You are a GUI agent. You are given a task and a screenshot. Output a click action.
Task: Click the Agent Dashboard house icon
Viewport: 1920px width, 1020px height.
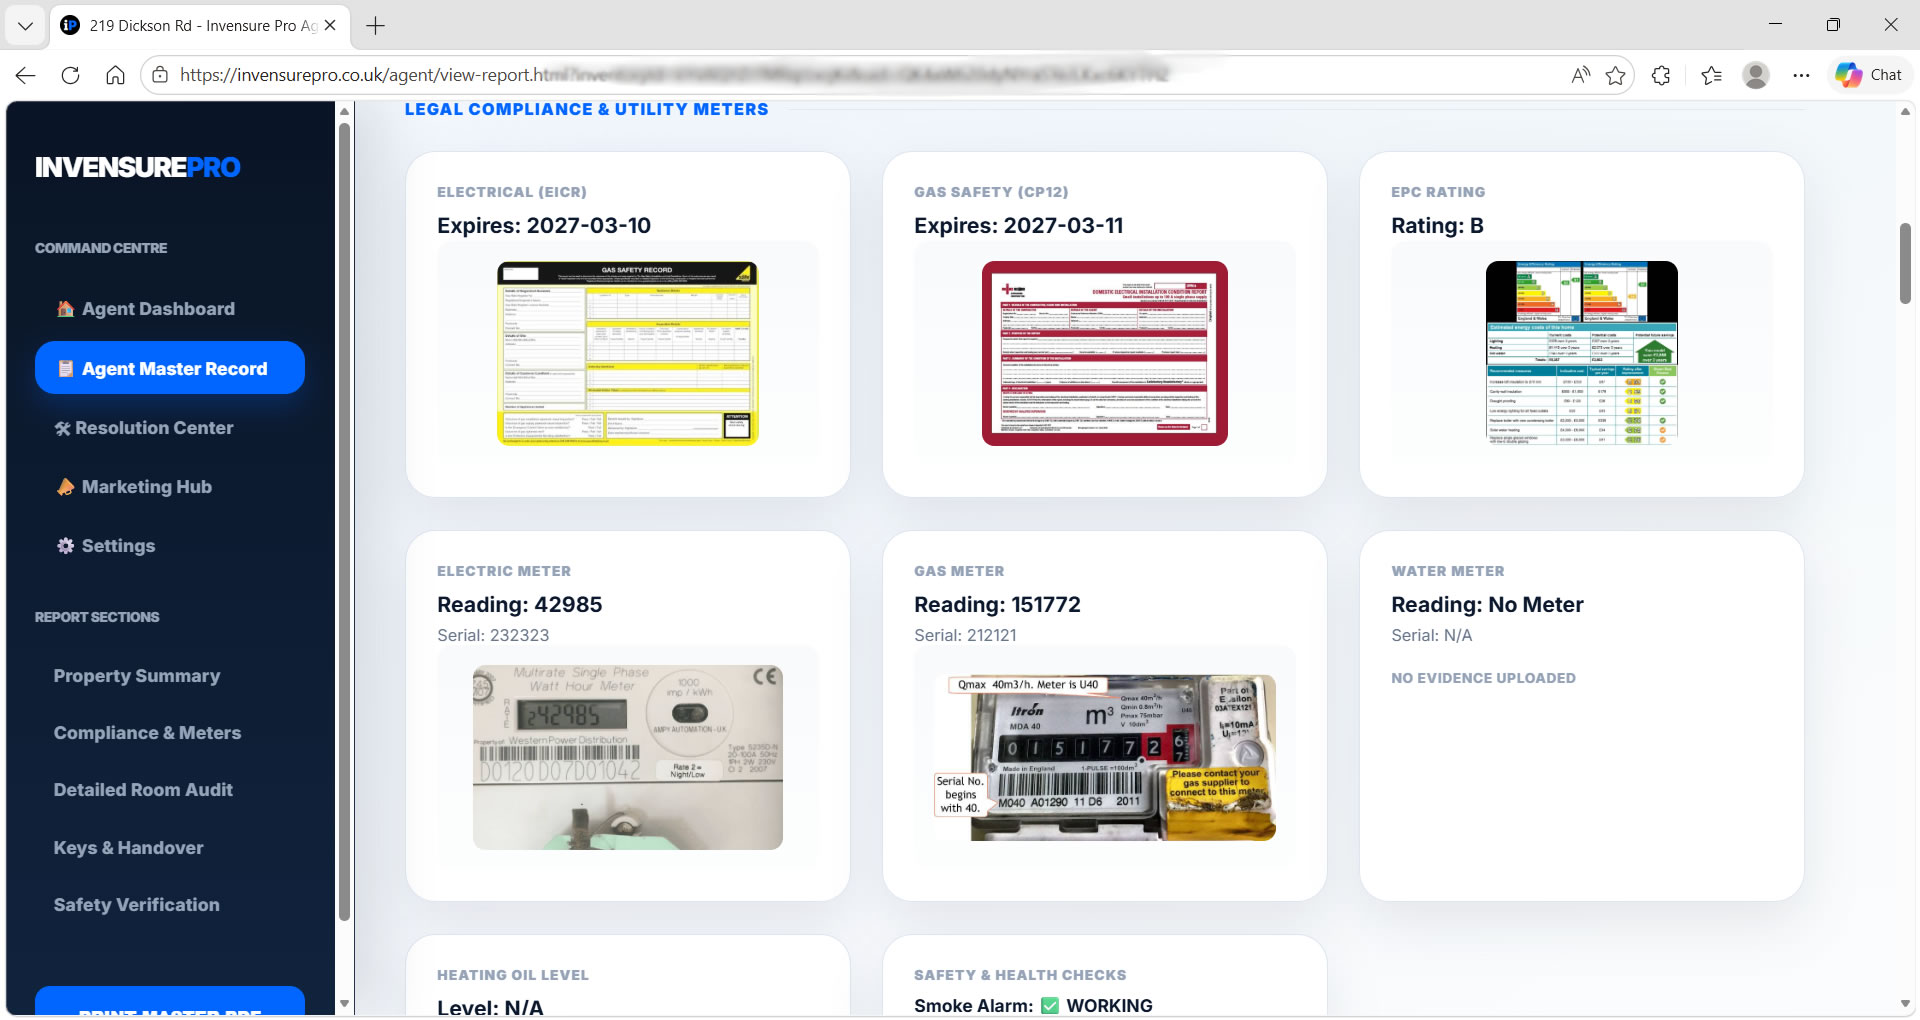(66, 309)
